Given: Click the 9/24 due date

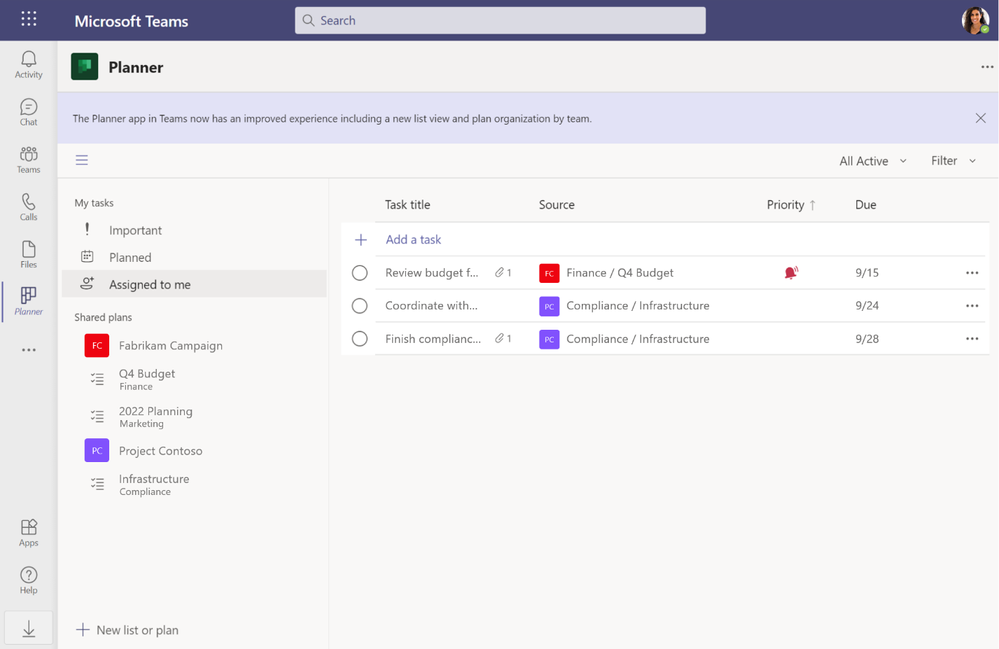Looking at the screenshot, I should point(866,306).
